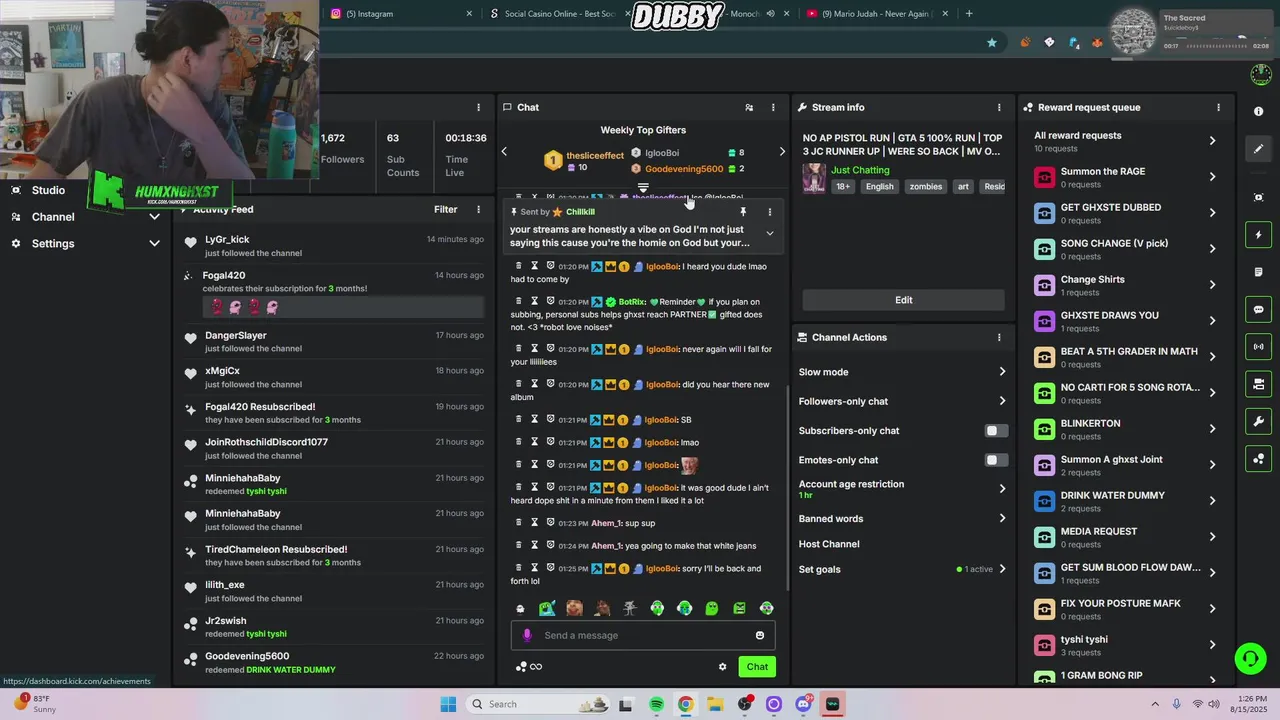The height and width of the screenshot is (720, 1280).
Task: Click the Windows taskbar Search box
Action: pyautogui.click(x=540, y=704)
